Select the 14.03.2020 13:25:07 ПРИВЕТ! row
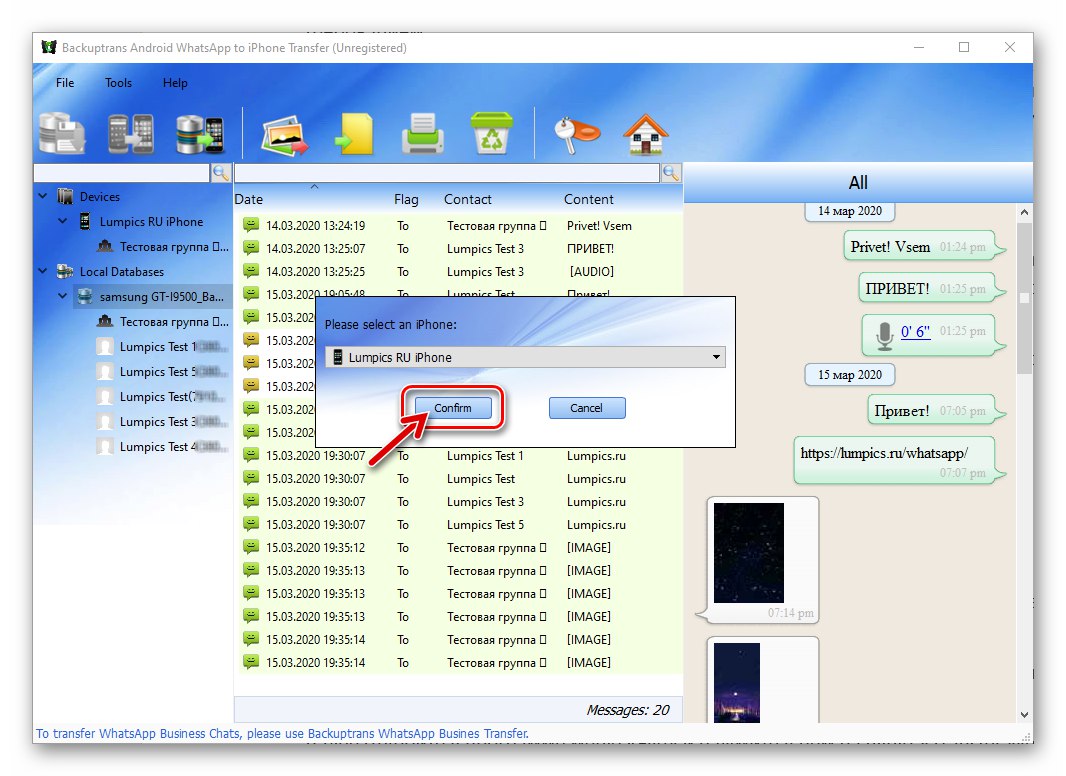This screenshot has height=776, width=1066. click(x=458, y=248)
